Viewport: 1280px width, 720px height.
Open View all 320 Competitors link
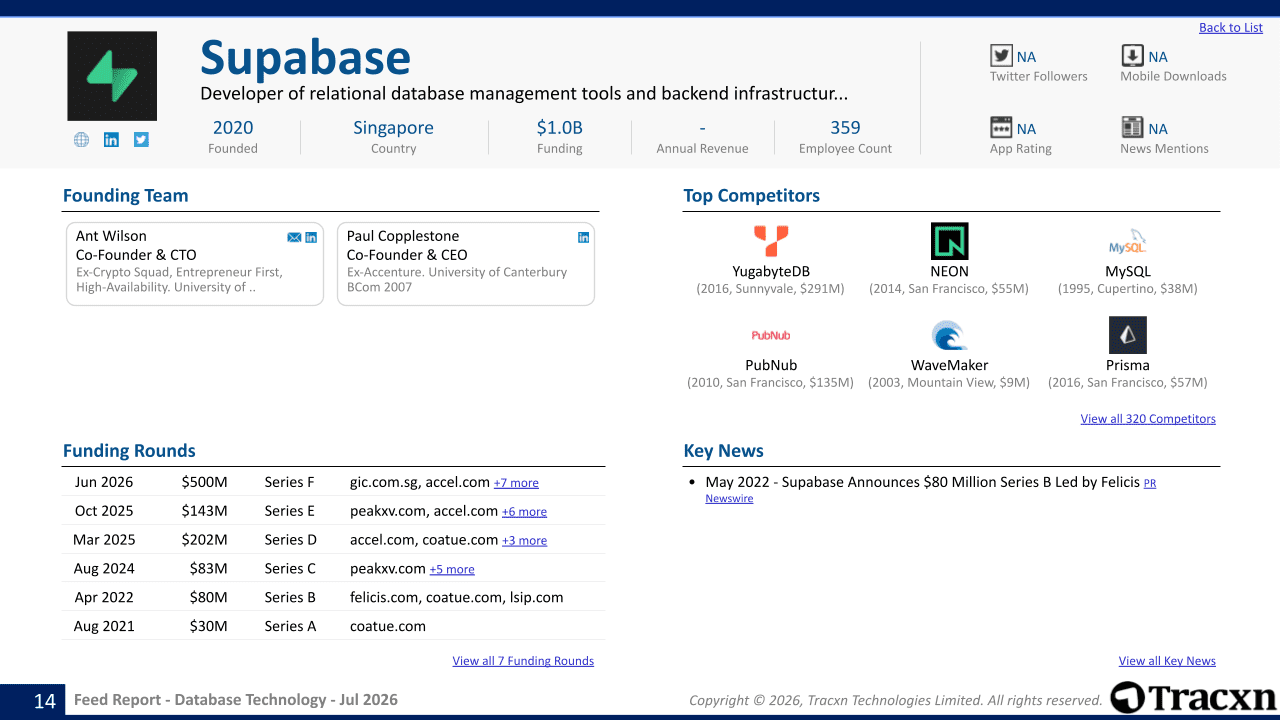[x=1148, y=419]
